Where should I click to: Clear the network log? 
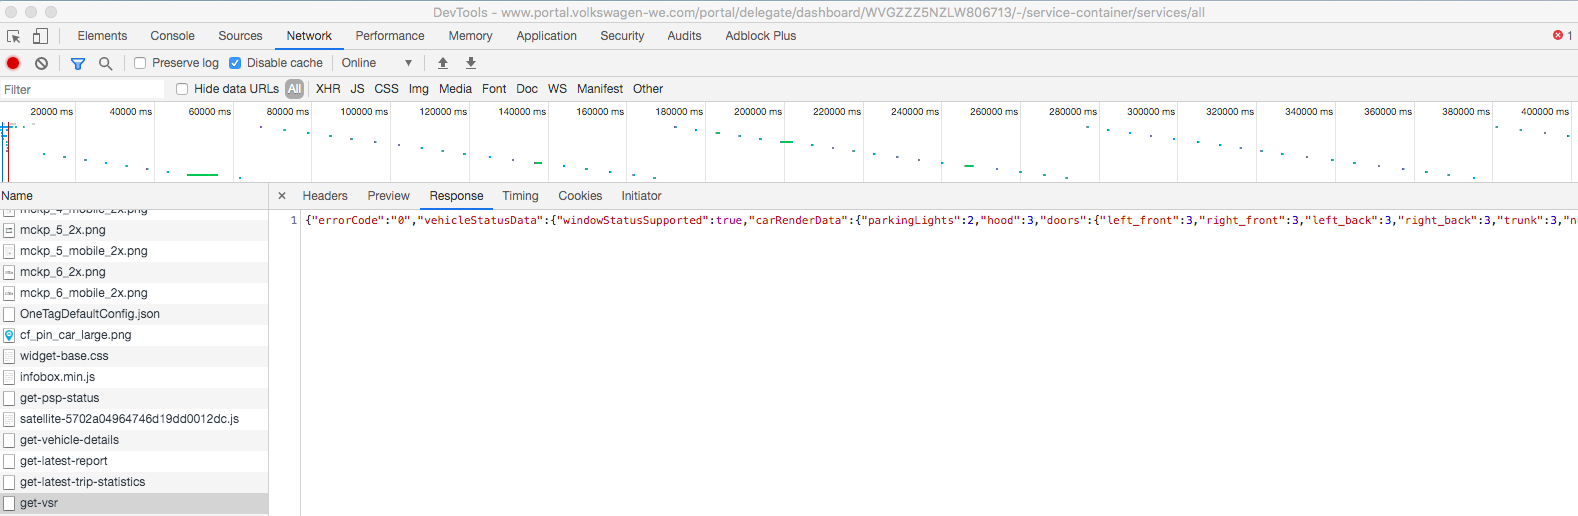(41, 63)
